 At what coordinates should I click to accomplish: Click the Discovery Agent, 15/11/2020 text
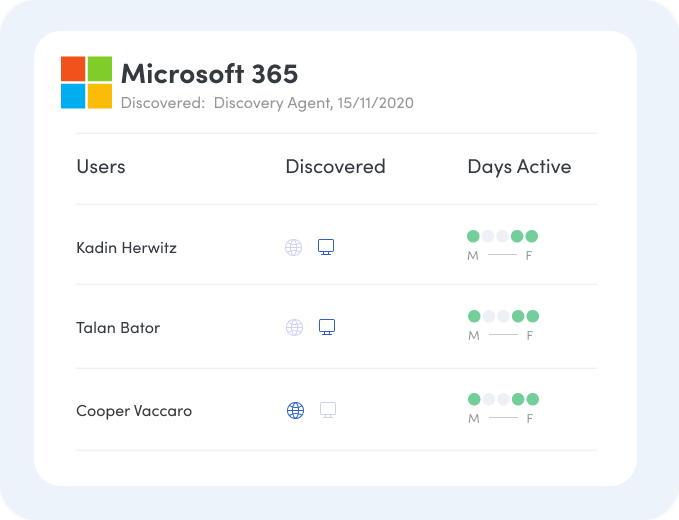314,103
